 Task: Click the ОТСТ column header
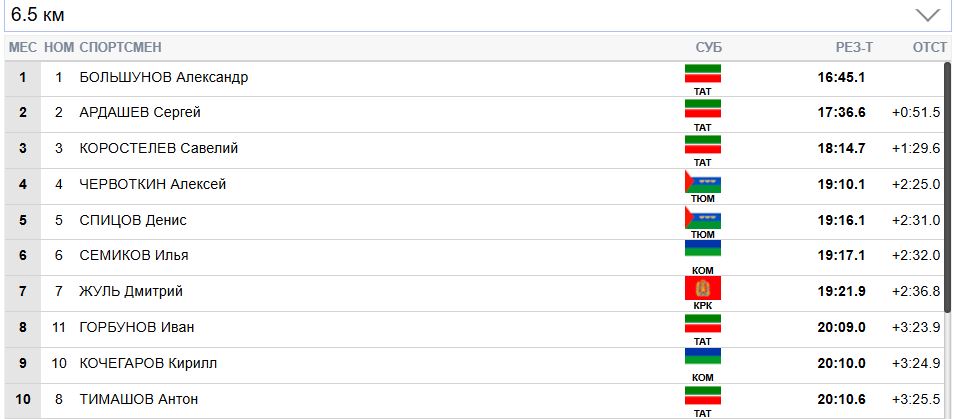[x=929, y=47]
